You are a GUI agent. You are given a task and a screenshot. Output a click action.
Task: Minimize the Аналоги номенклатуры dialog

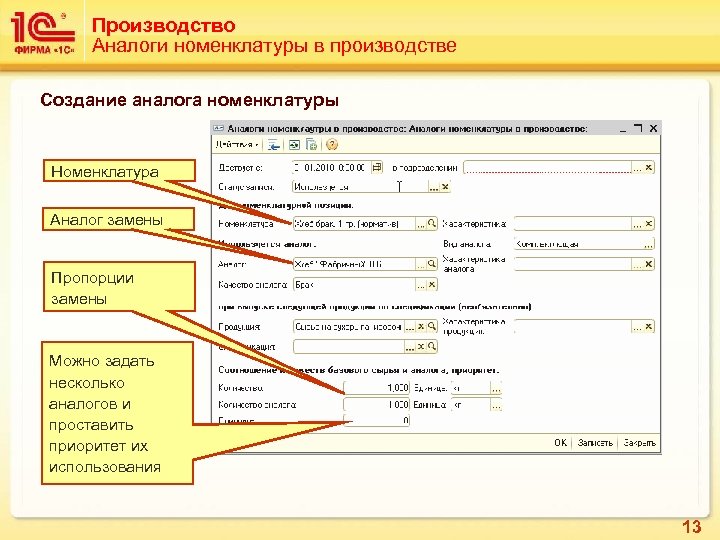point(623,129)
